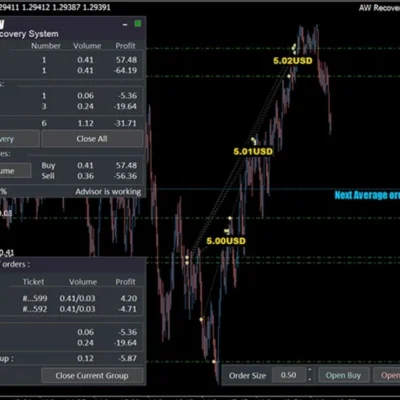Select the -5.87 group profit value
The width and height of the screenshot is (400, 400).
point(127,359)
